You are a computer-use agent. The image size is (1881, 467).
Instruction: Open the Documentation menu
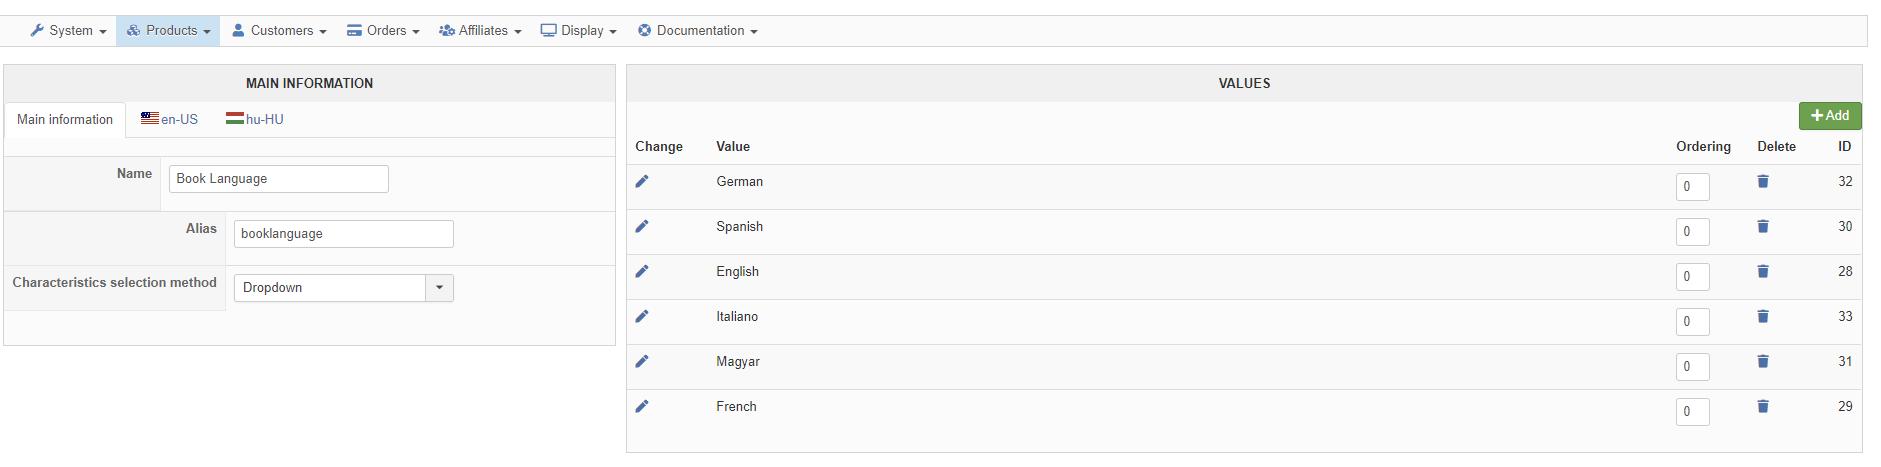(x=697, y=31)
